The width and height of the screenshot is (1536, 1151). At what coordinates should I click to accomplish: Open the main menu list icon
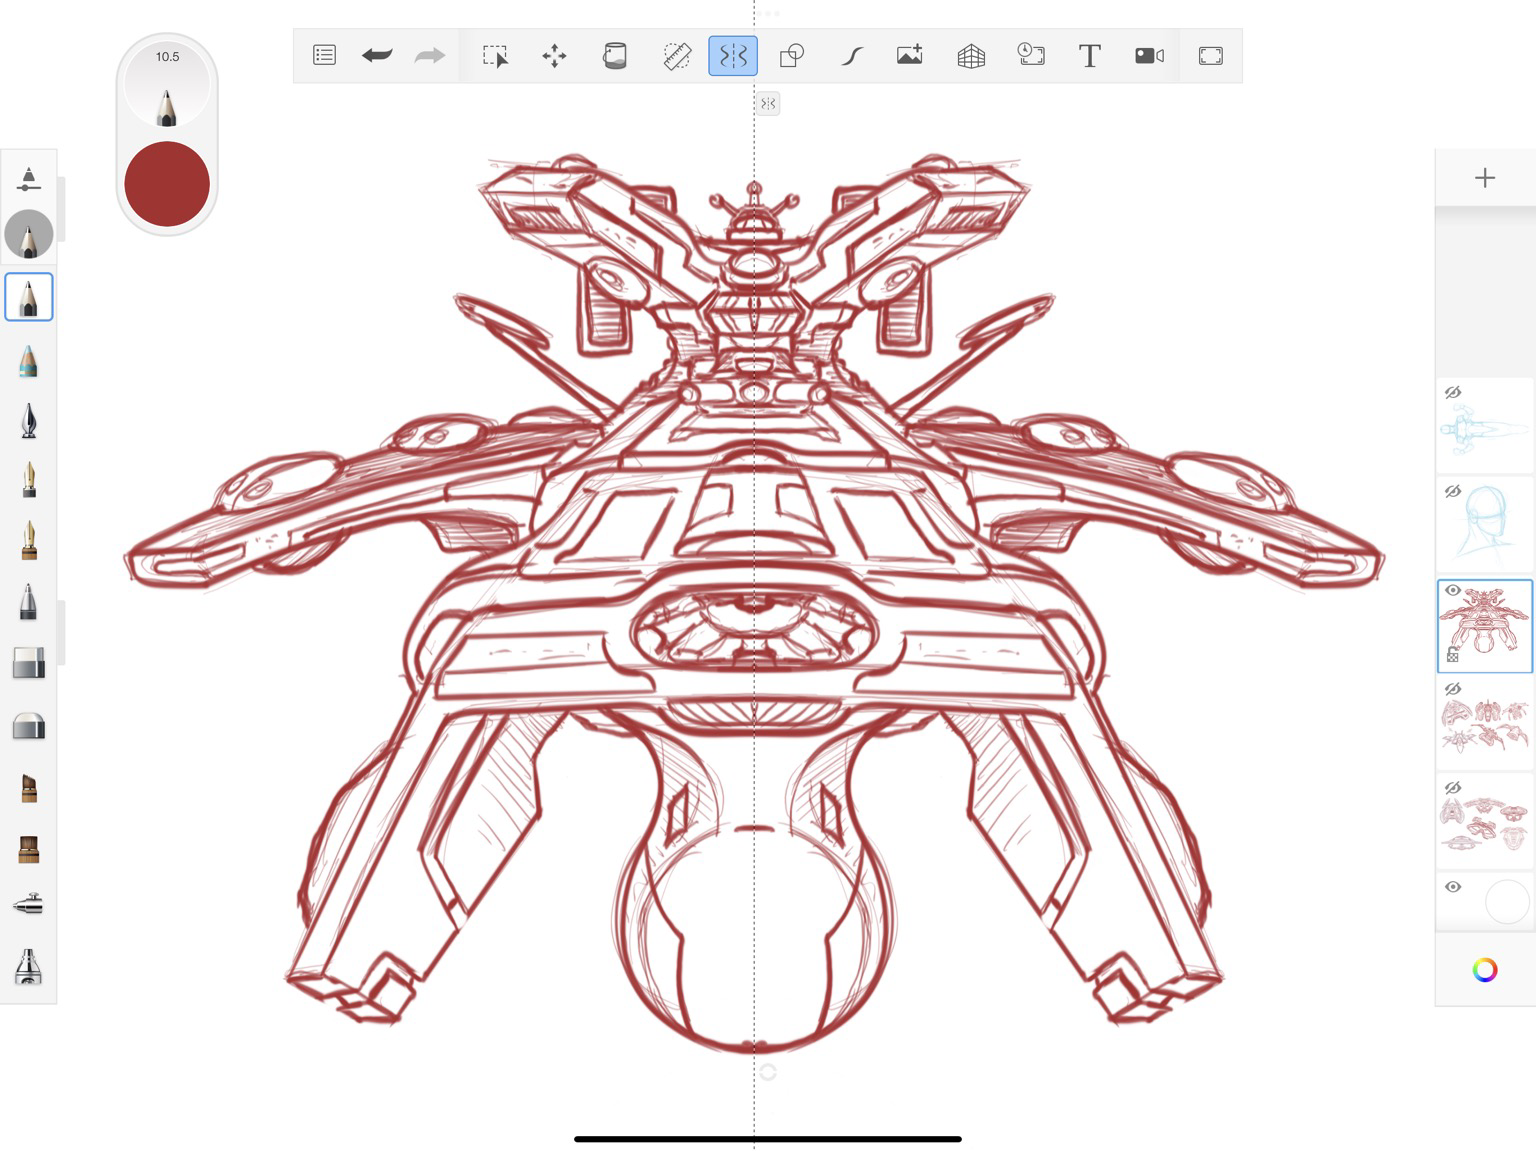(324, 55)
